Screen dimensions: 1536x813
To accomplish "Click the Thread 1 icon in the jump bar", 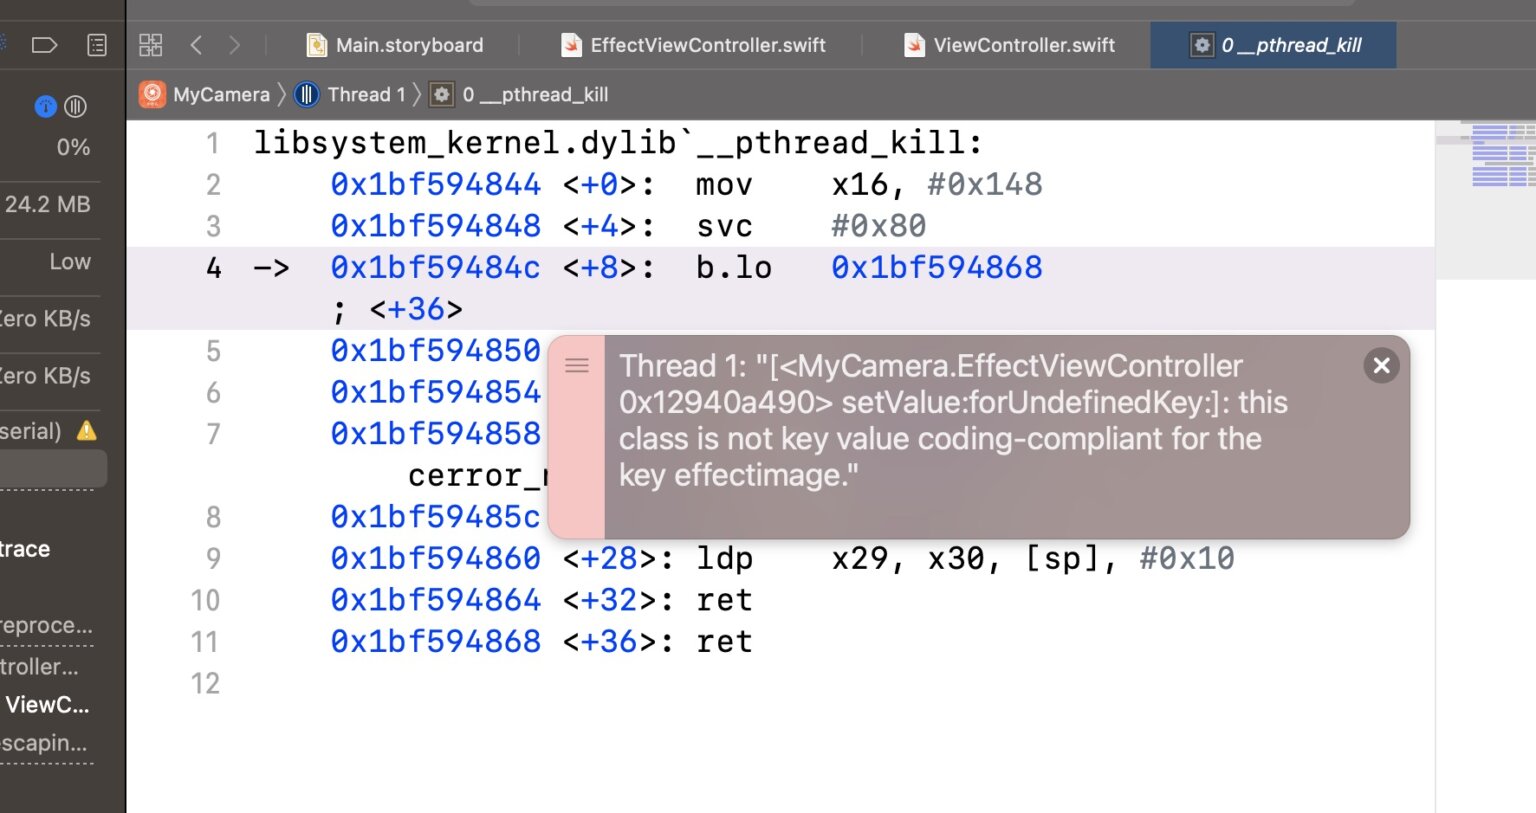I will click(305, 93).
